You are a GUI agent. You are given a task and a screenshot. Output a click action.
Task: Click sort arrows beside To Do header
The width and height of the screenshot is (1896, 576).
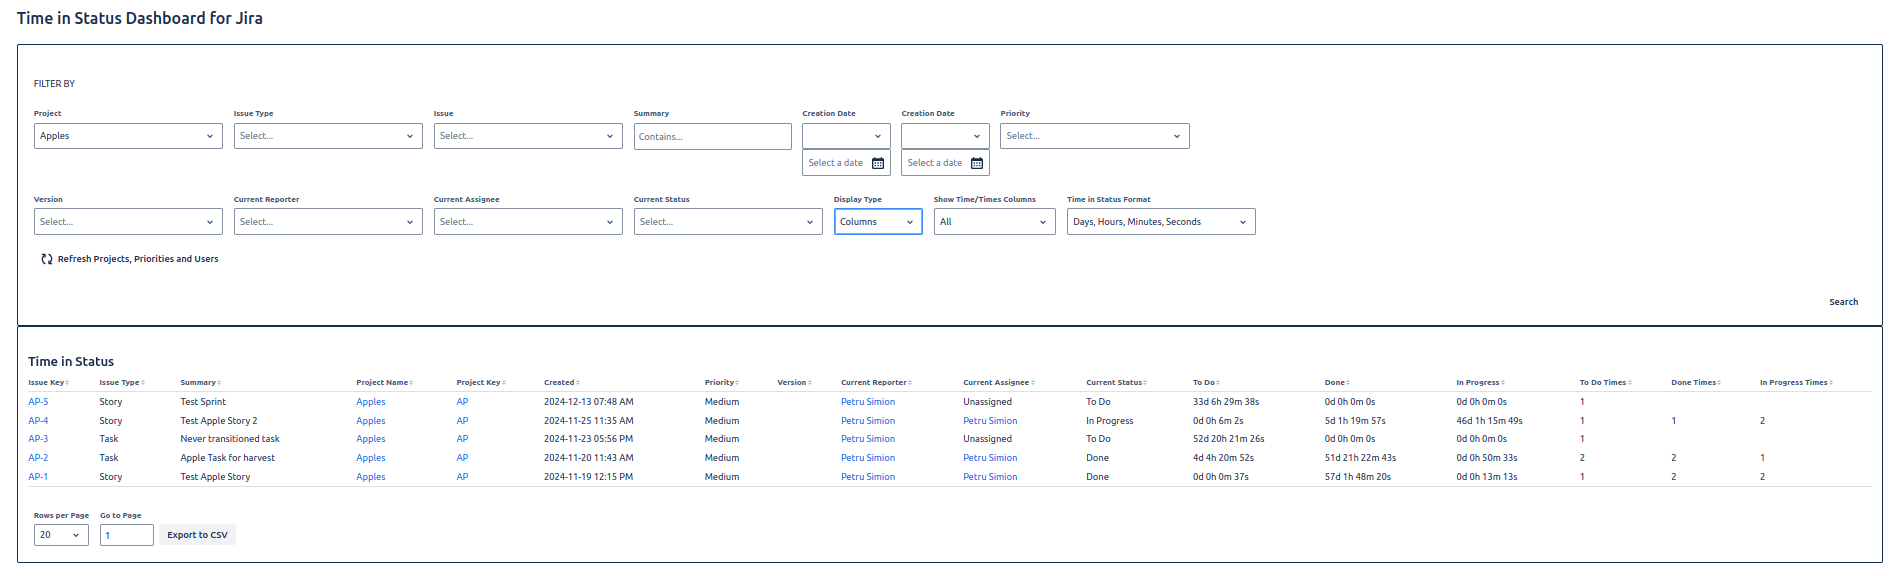coord(1218,383)
